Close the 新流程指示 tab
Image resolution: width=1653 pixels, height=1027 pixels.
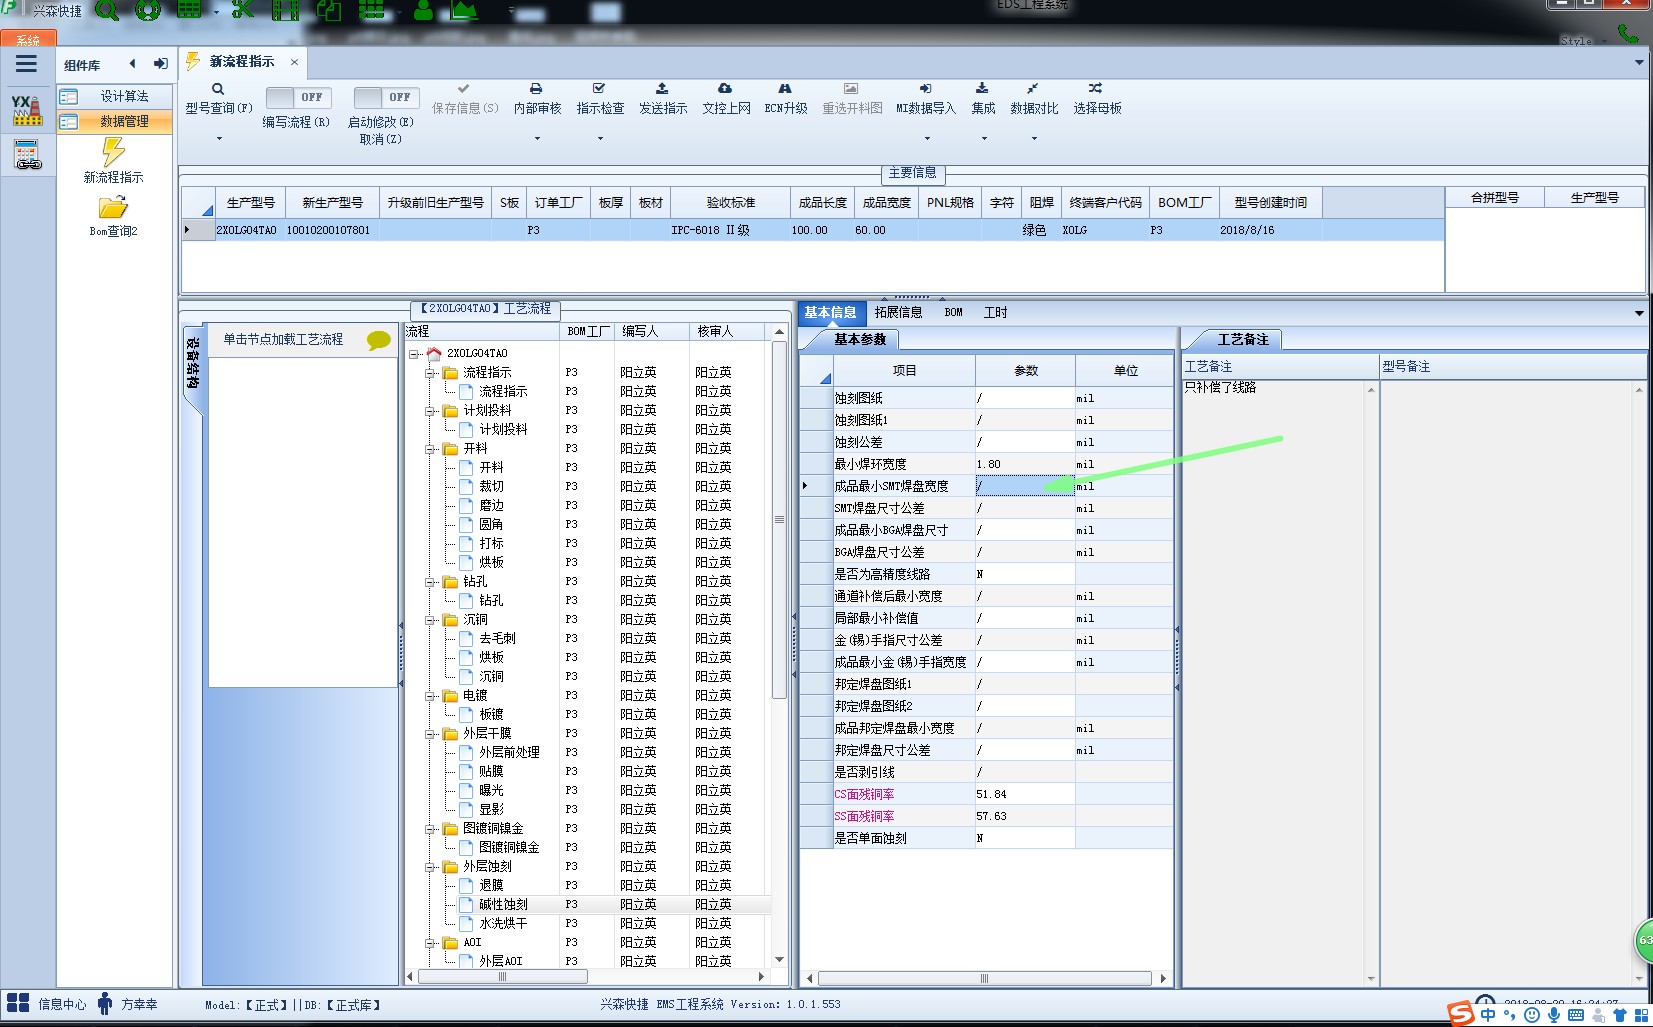pyautogui.click(x=294, y=62)
